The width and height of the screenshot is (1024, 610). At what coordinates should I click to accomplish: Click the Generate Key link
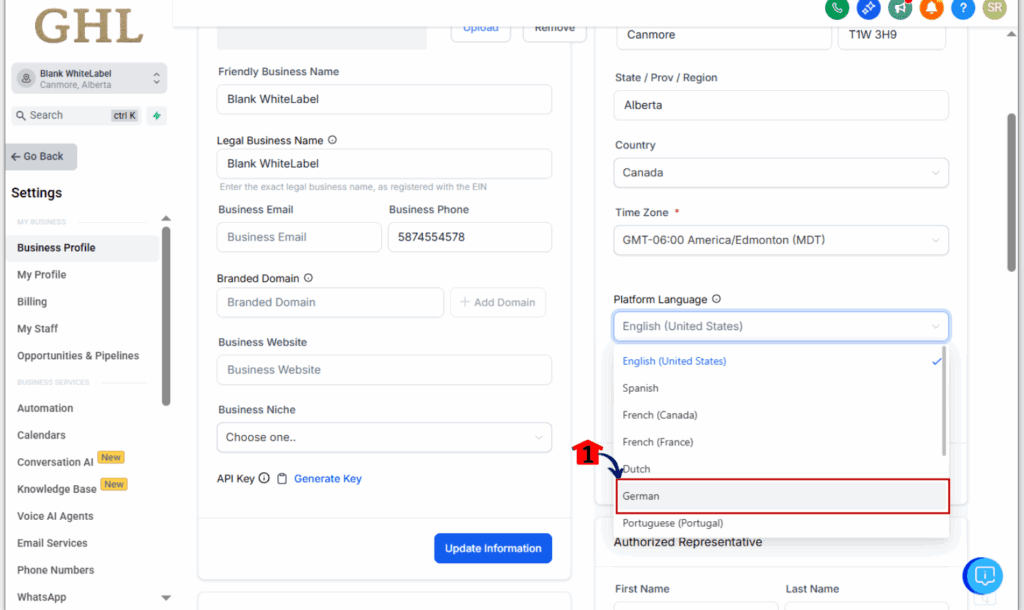coord(328,479)
